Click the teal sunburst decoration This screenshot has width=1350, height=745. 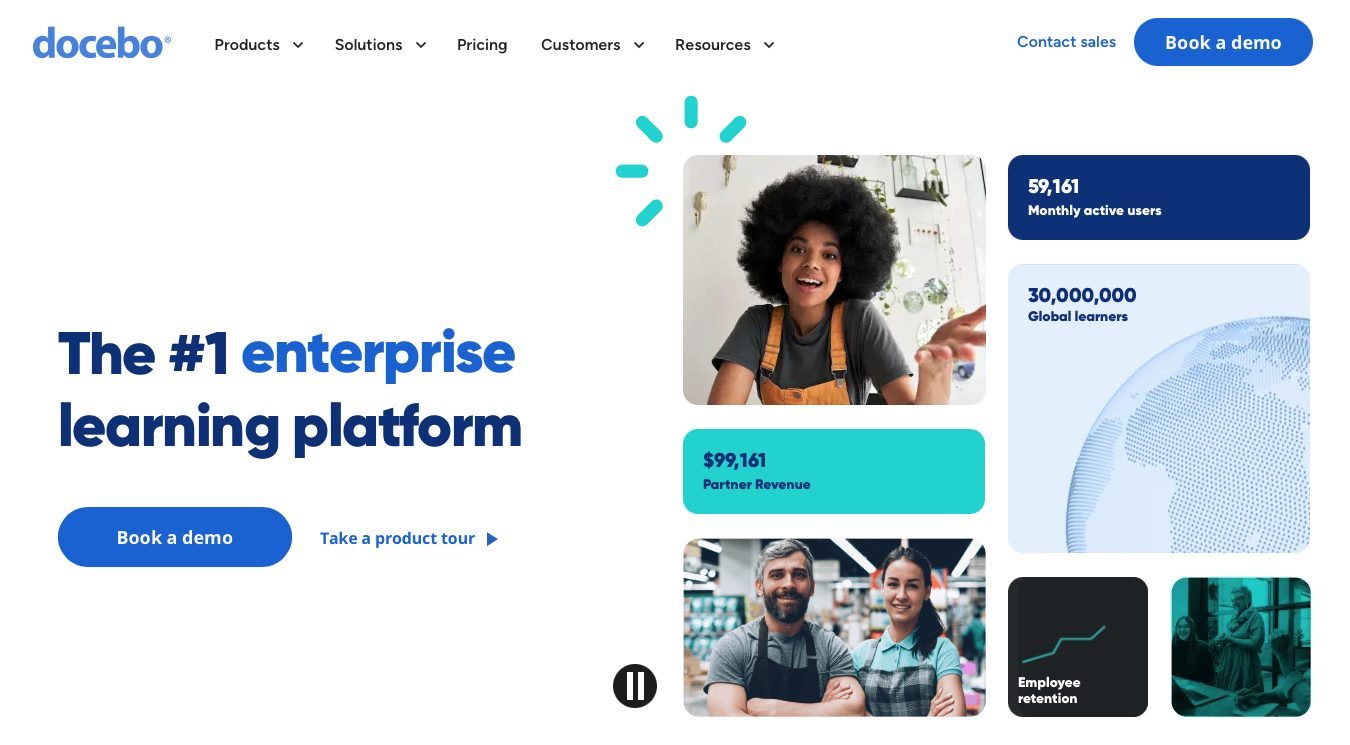click(680, 159)
